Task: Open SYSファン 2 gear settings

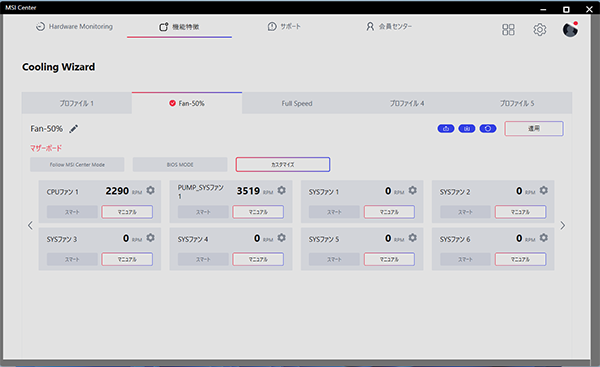Action: pyautogui.click(x=543, y=190)
